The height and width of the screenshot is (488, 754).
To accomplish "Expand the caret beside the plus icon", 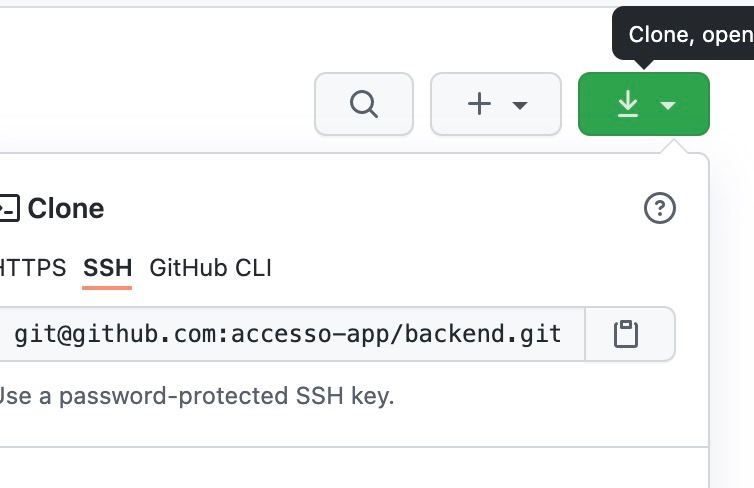I will point(520,105).
